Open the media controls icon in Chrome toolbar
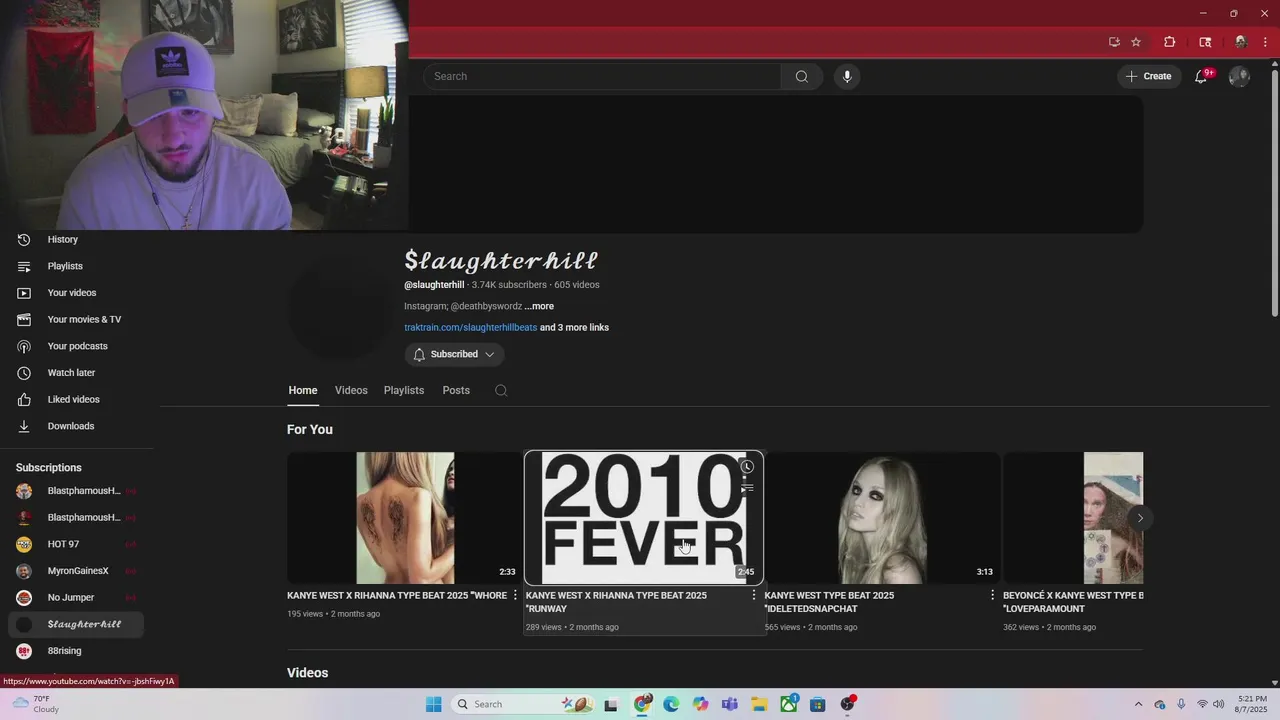This screenshot has width=1280, height=720. click(1205, 42)
